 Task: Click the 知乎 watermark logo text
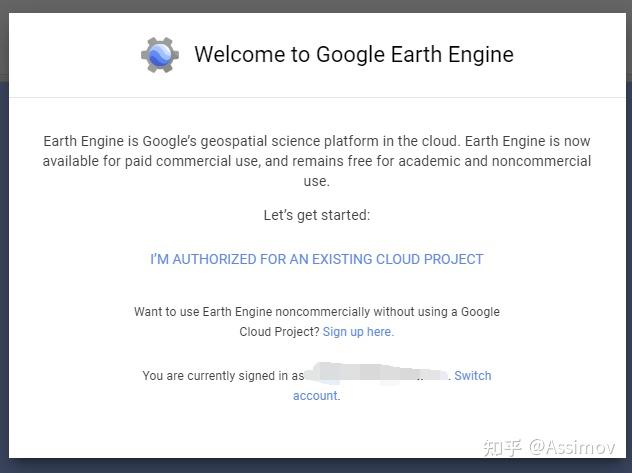pyautogui.click(x=502, y=444)
